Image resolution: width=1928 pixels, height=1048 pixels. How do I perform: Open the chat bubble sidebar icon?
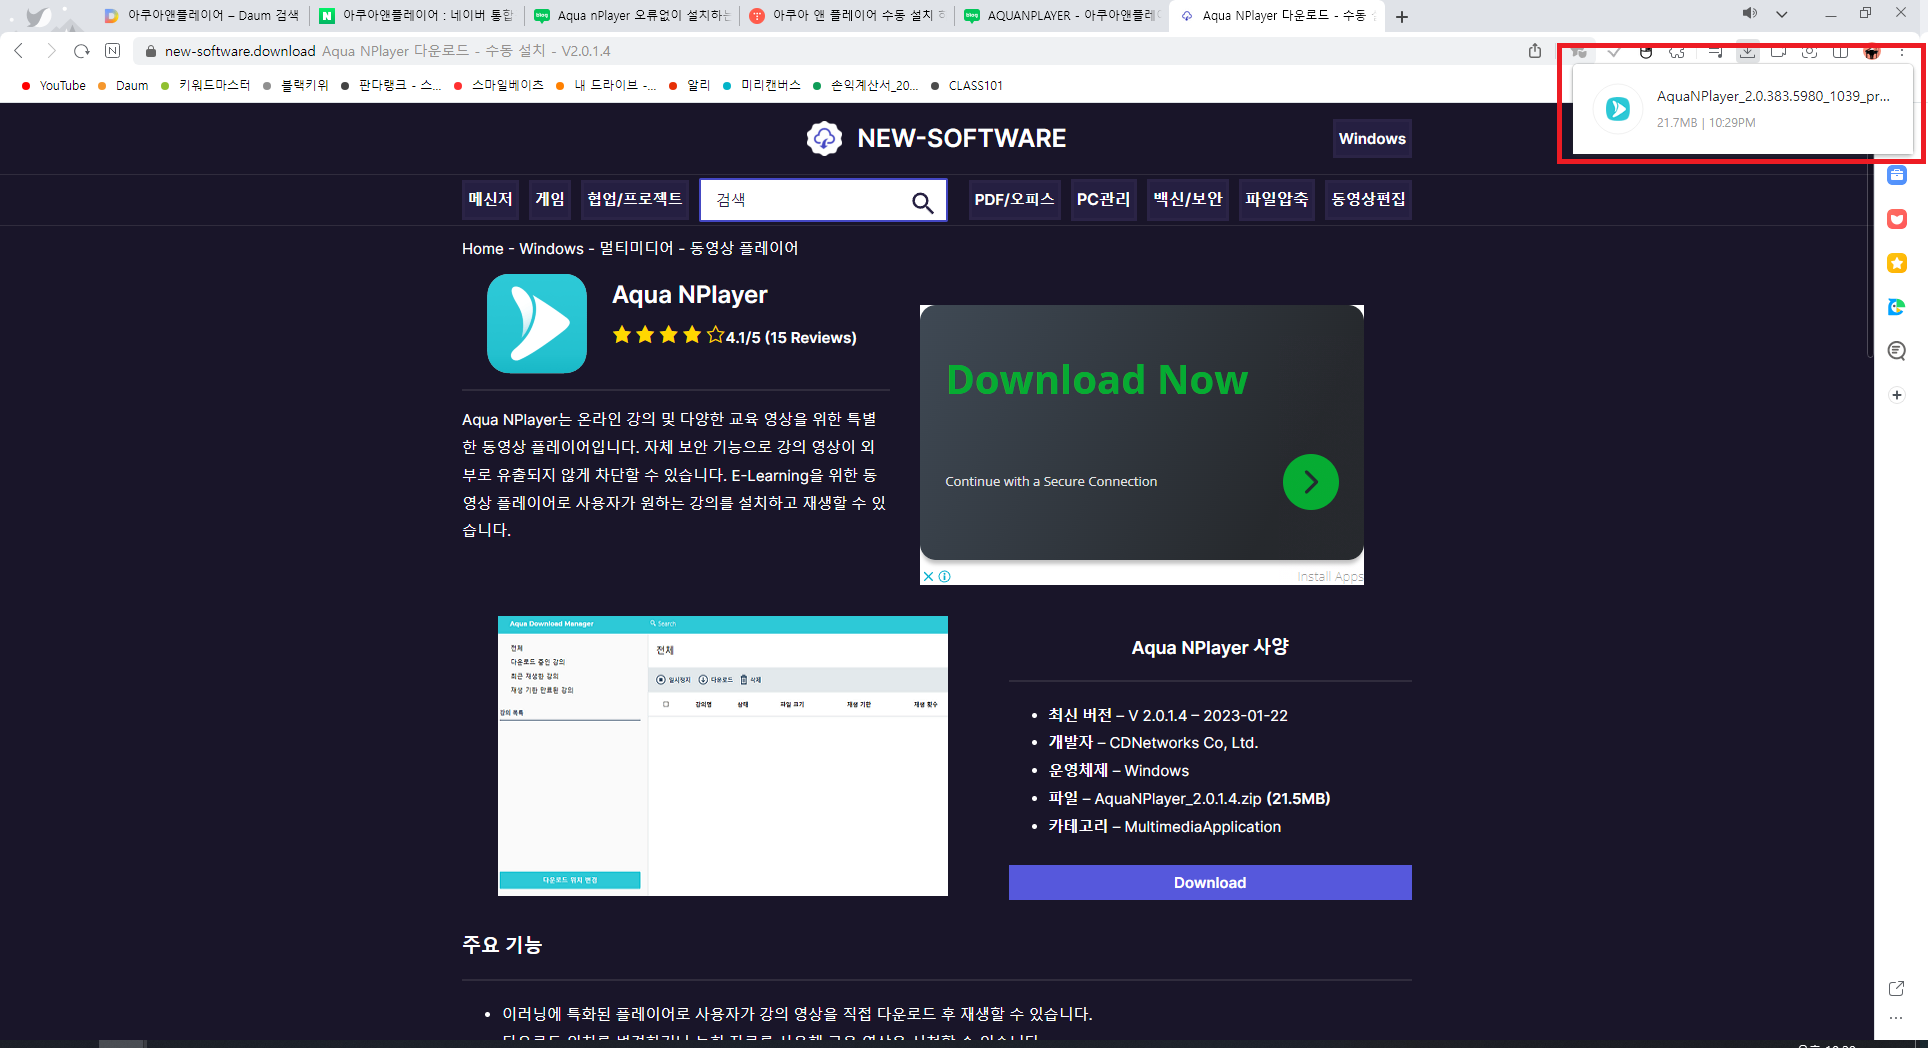1896,351
